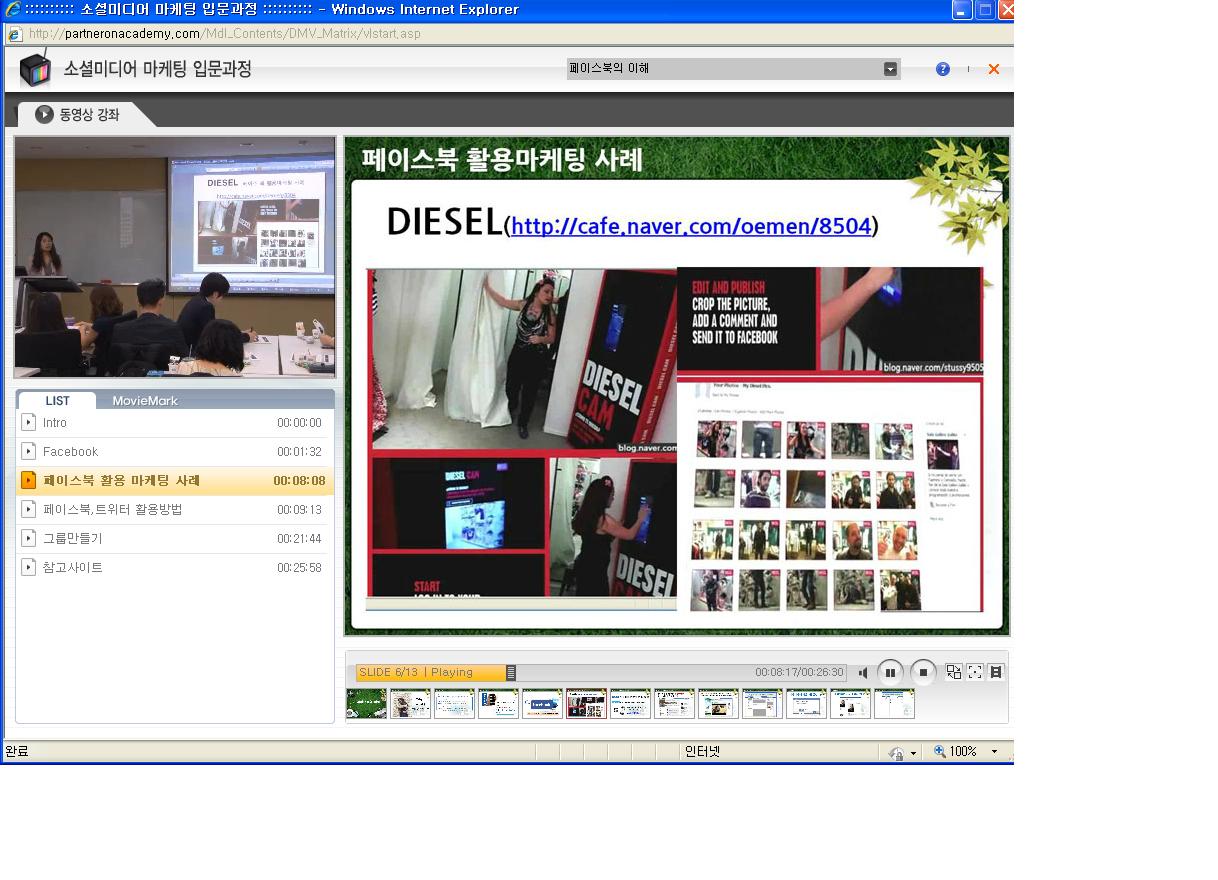The width and height of the screenshot is (1218, 880).
Task: Go to the 그룹만들기 chapter
Action: click(x=175, y=539)
